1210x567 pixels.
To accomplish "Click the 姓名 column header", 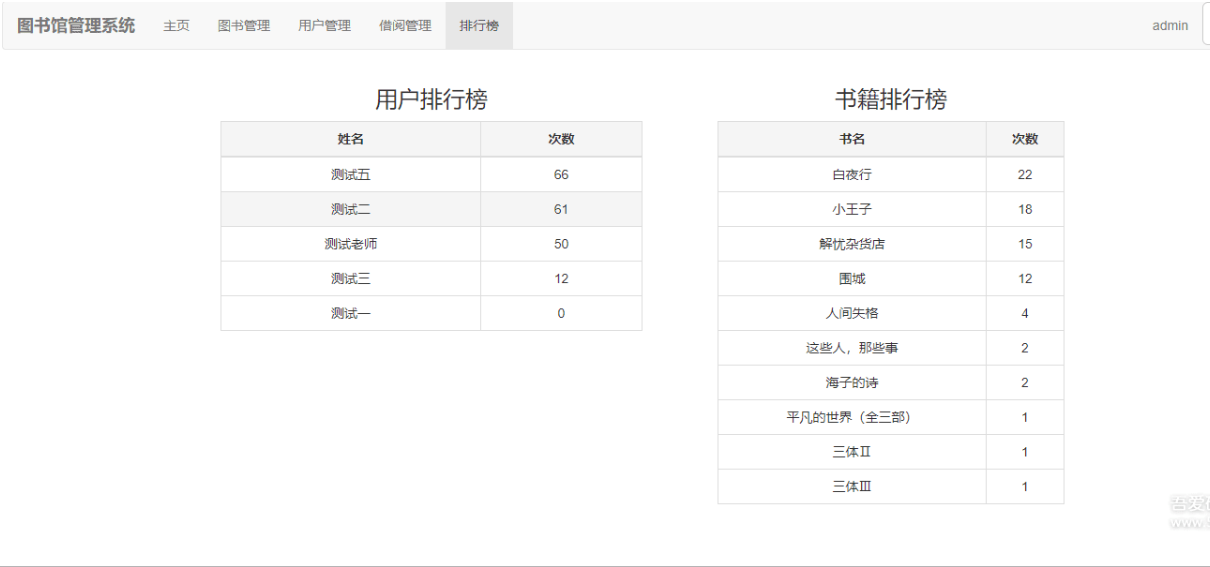I will (x=350, y=140).
